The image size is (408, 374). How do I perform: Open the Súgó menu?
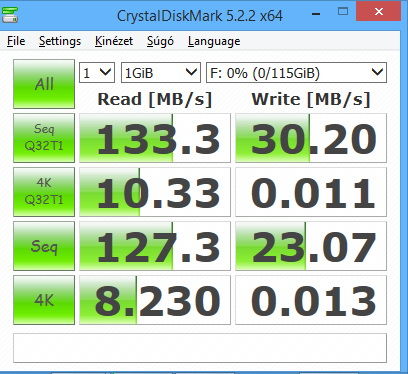tap(160, 41)
